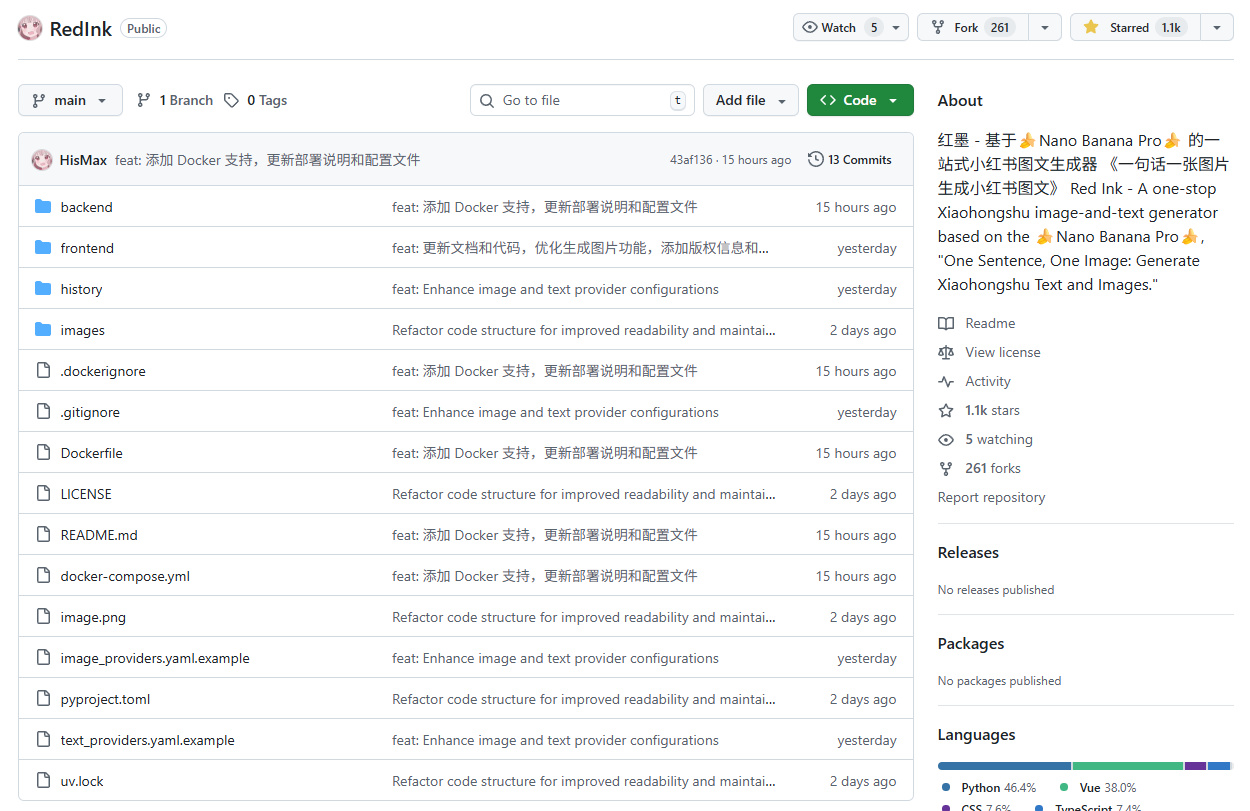Open the backend folder
This screenshot has height=811, width=1250.
[86, 207]
